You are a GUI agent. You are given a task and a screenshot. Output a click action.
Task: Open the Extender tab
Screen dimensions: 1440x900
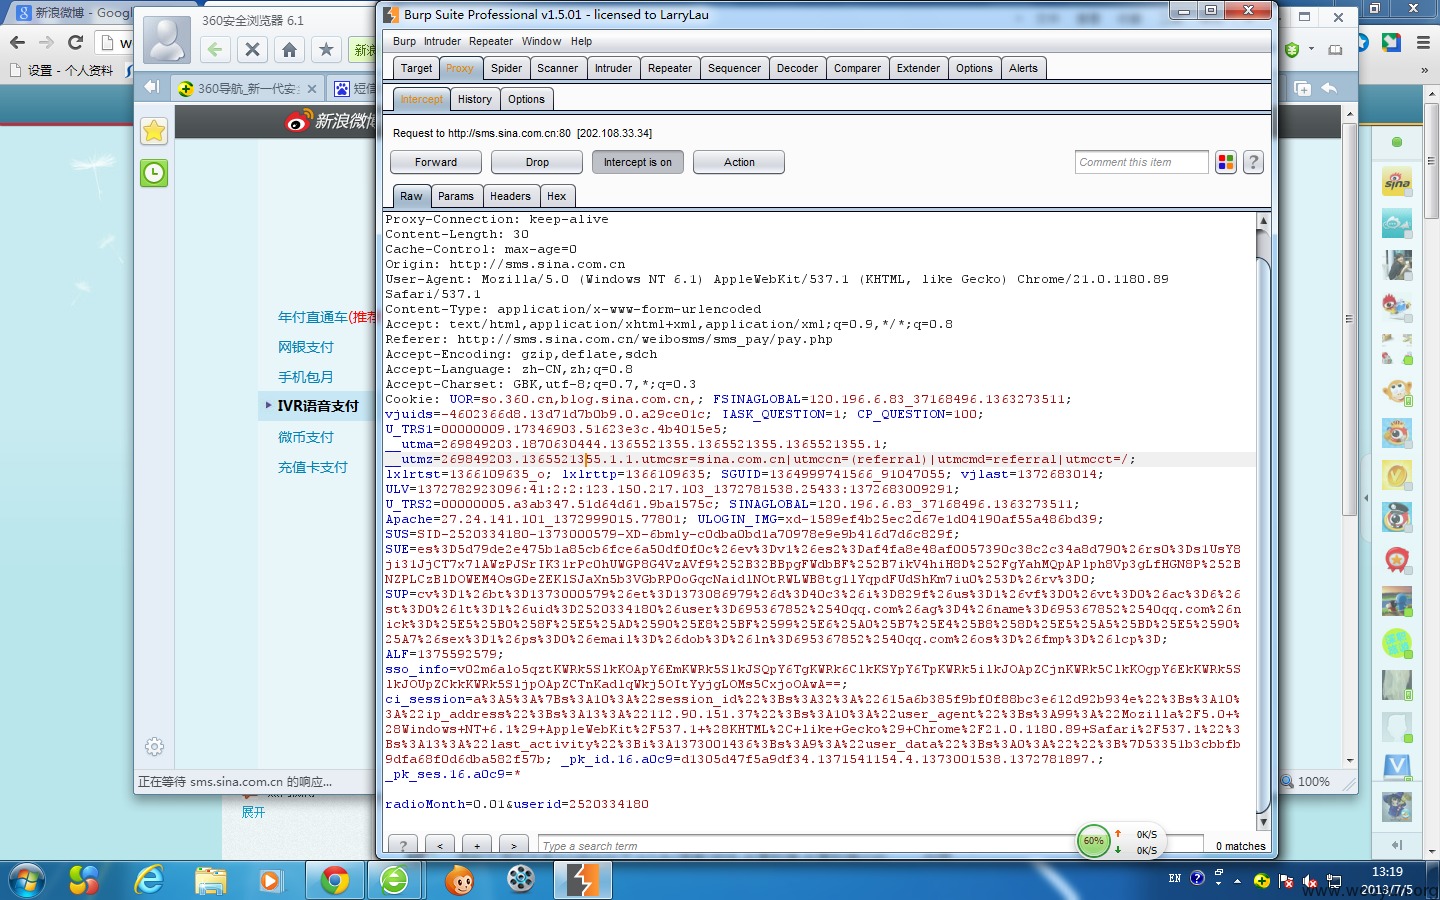[918, 68]
